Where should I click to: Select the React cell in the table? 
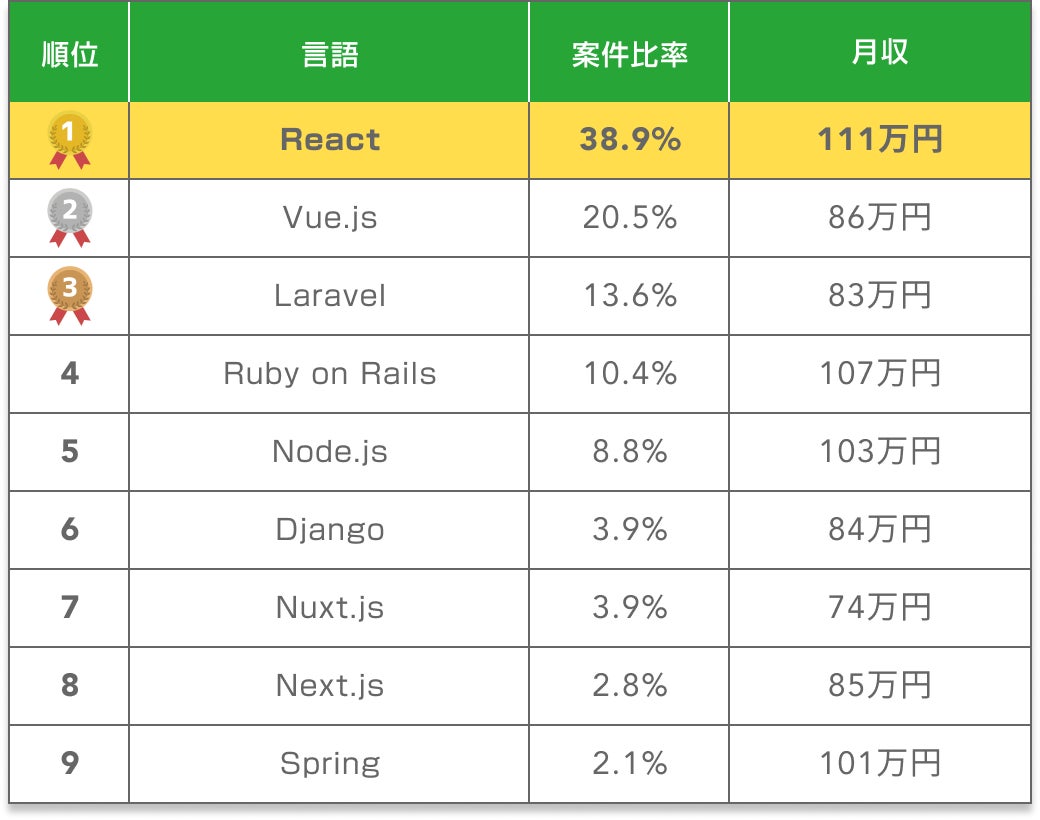(329, 140)
